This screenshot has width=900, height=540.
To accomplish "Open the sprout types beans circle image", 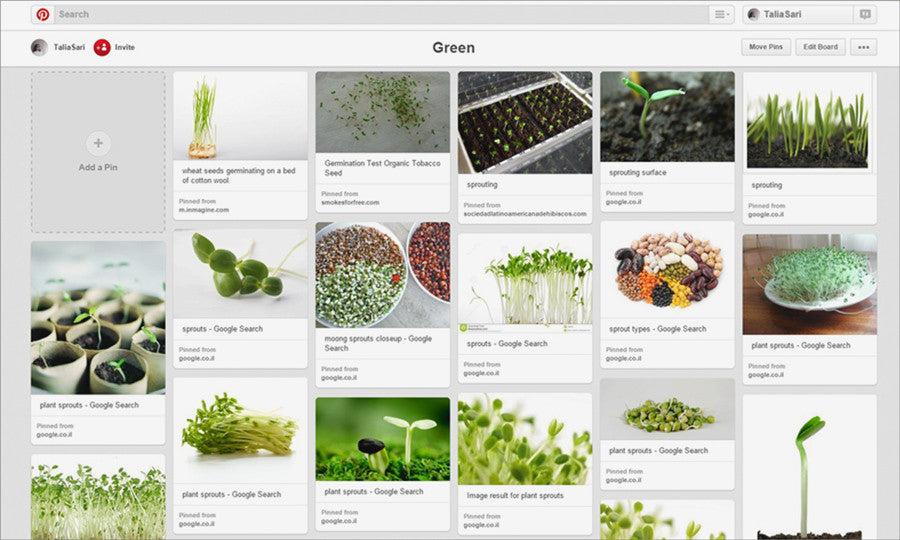I will coord(667,270).
